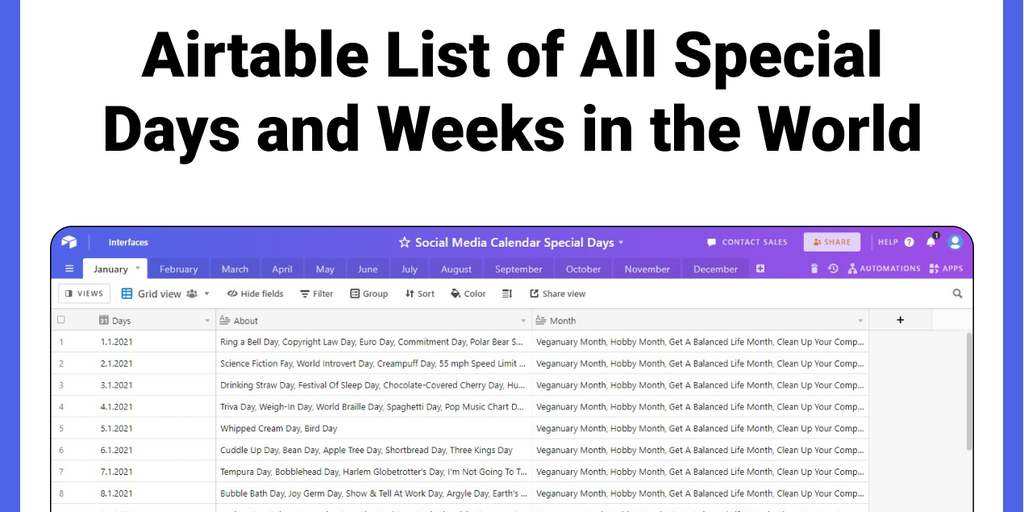The image size is (1024, 512).
Task: Switch to the February tab
Action: coord(178,269)
